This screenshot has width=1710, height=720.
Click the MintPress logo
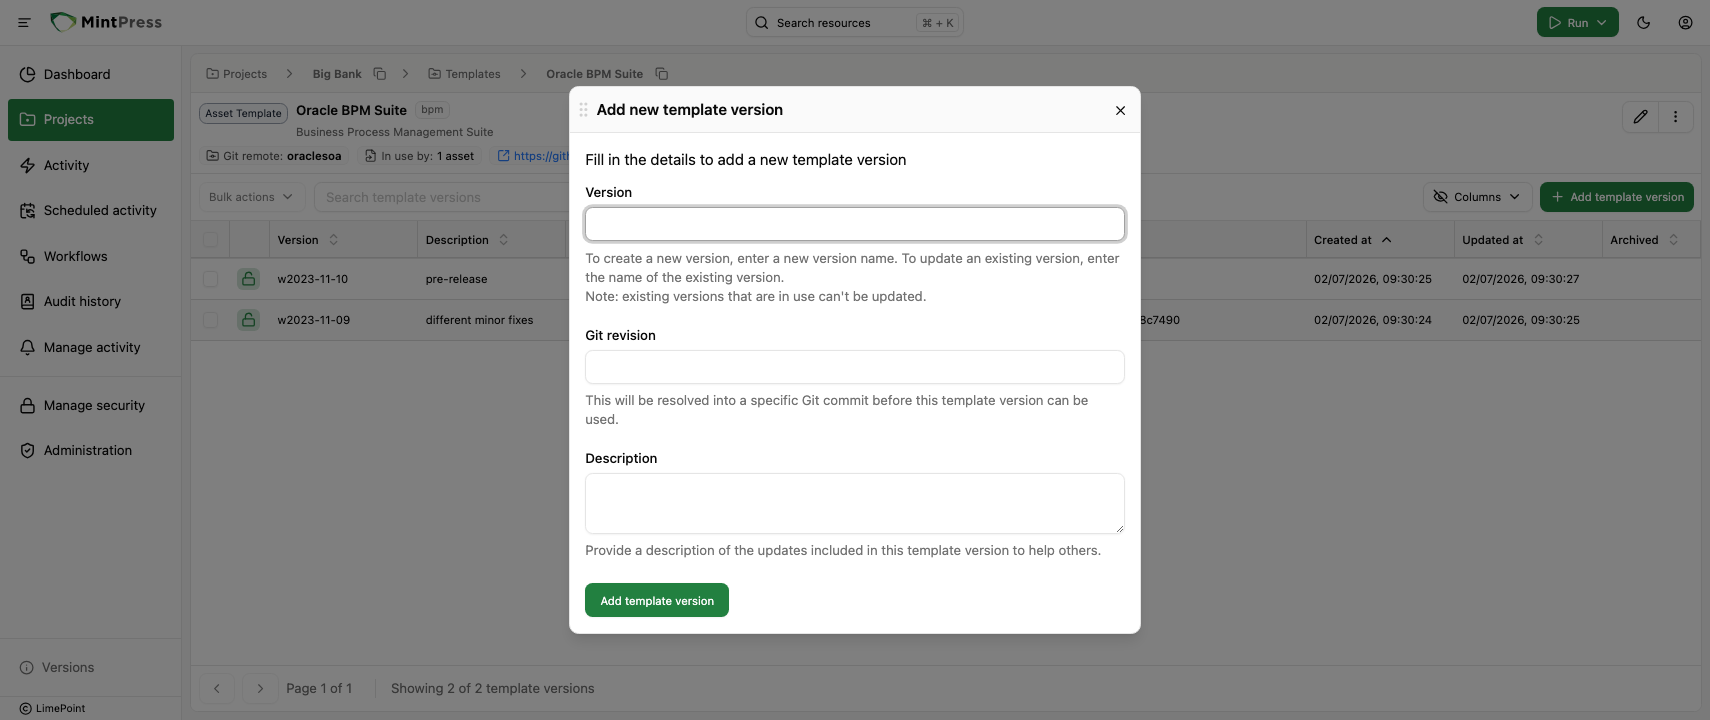(106, 22)
